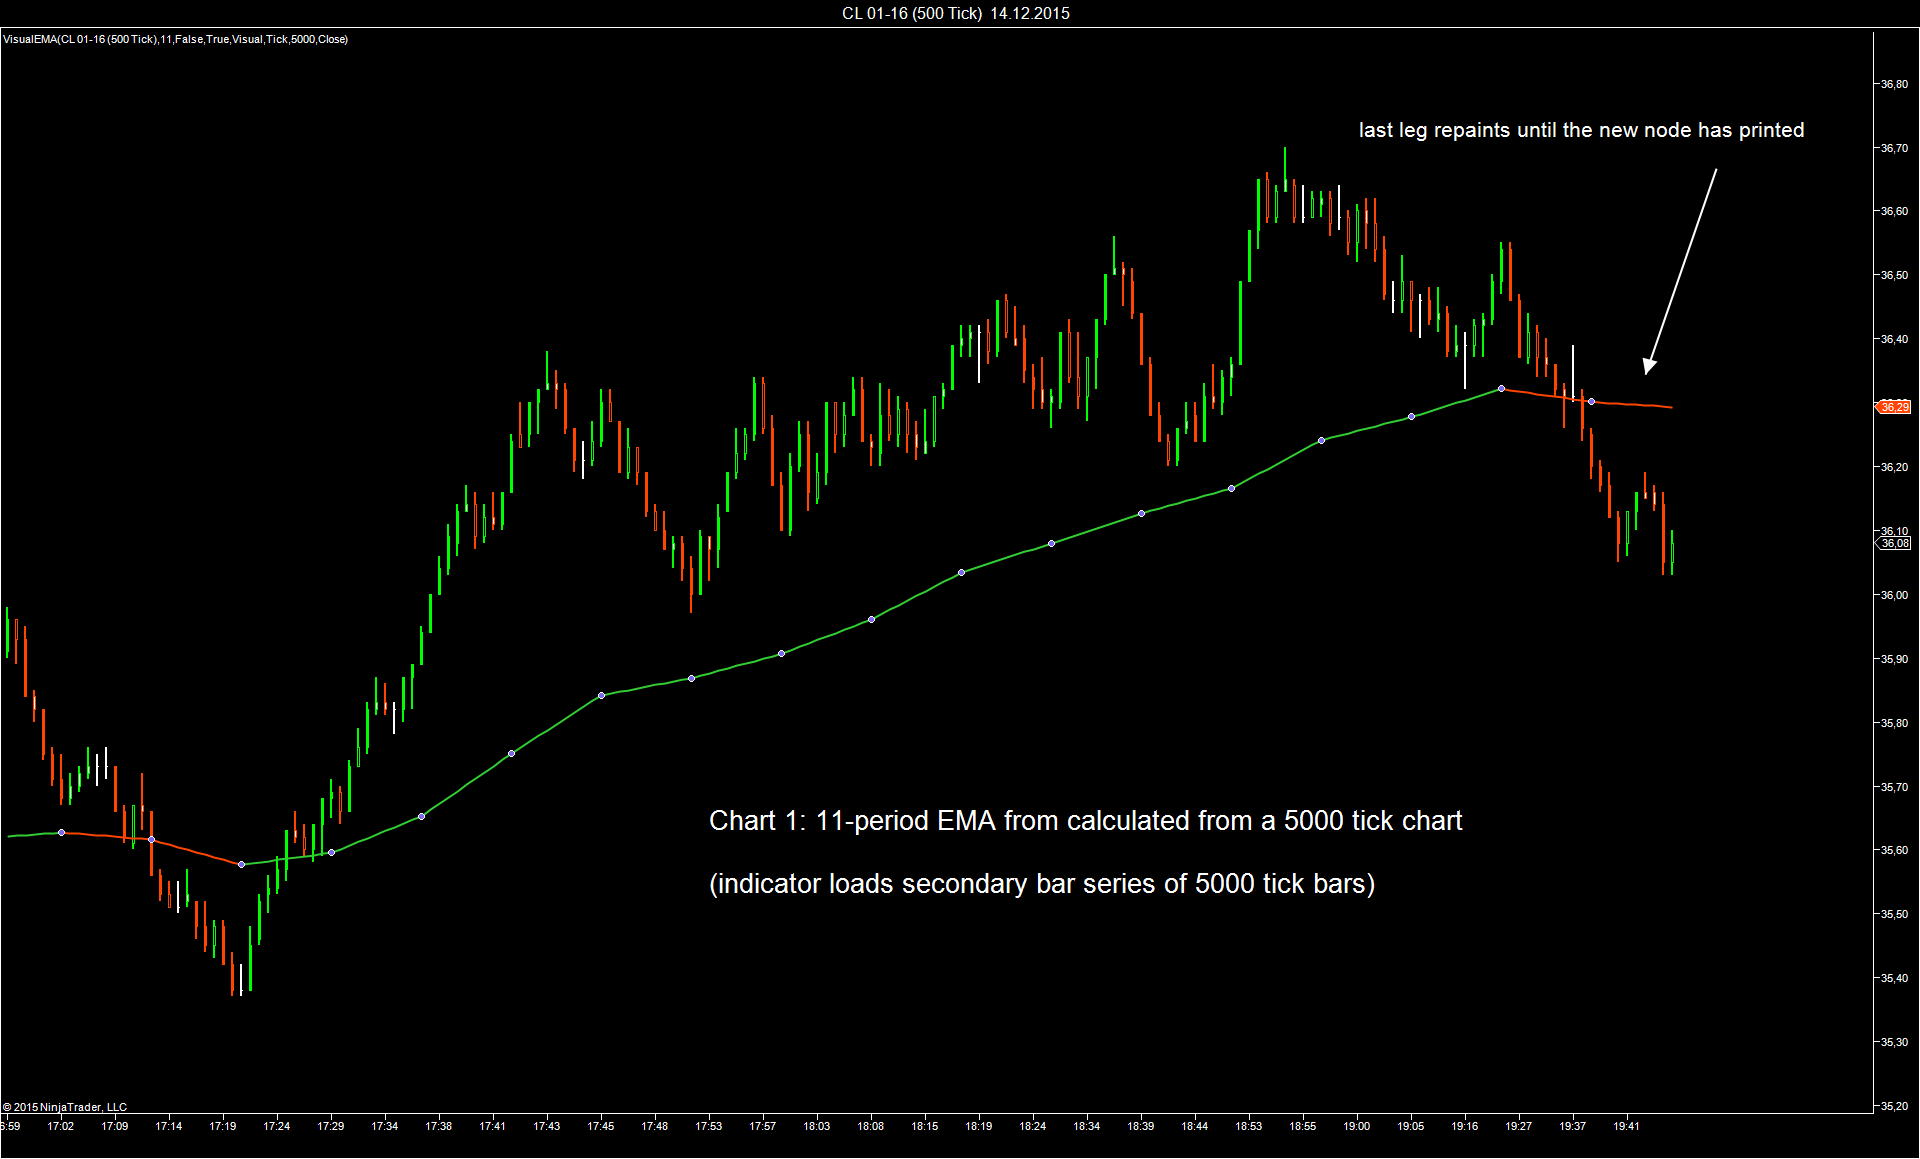
Task: Click the 17:02 time axis label
Action: tap(61, 1126)
